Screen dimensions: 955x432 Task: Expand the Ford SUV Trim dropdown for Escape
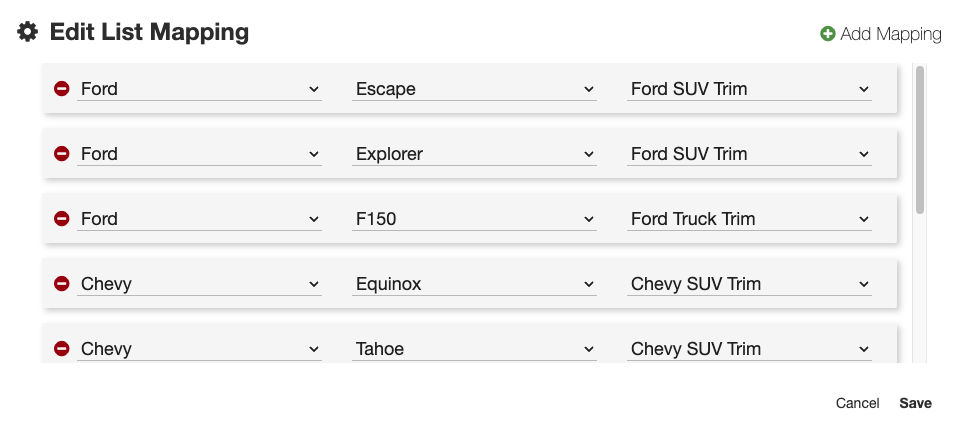click(750, 89)
